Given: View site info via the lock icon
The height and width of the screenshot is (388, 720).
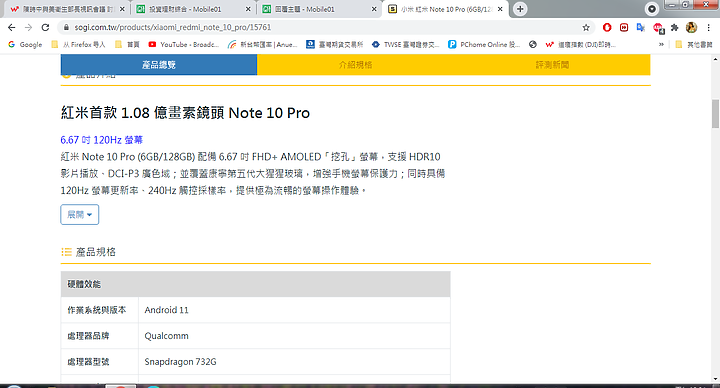Looking at the screenshot, I should pyautogui.click(x=66, y=28).
